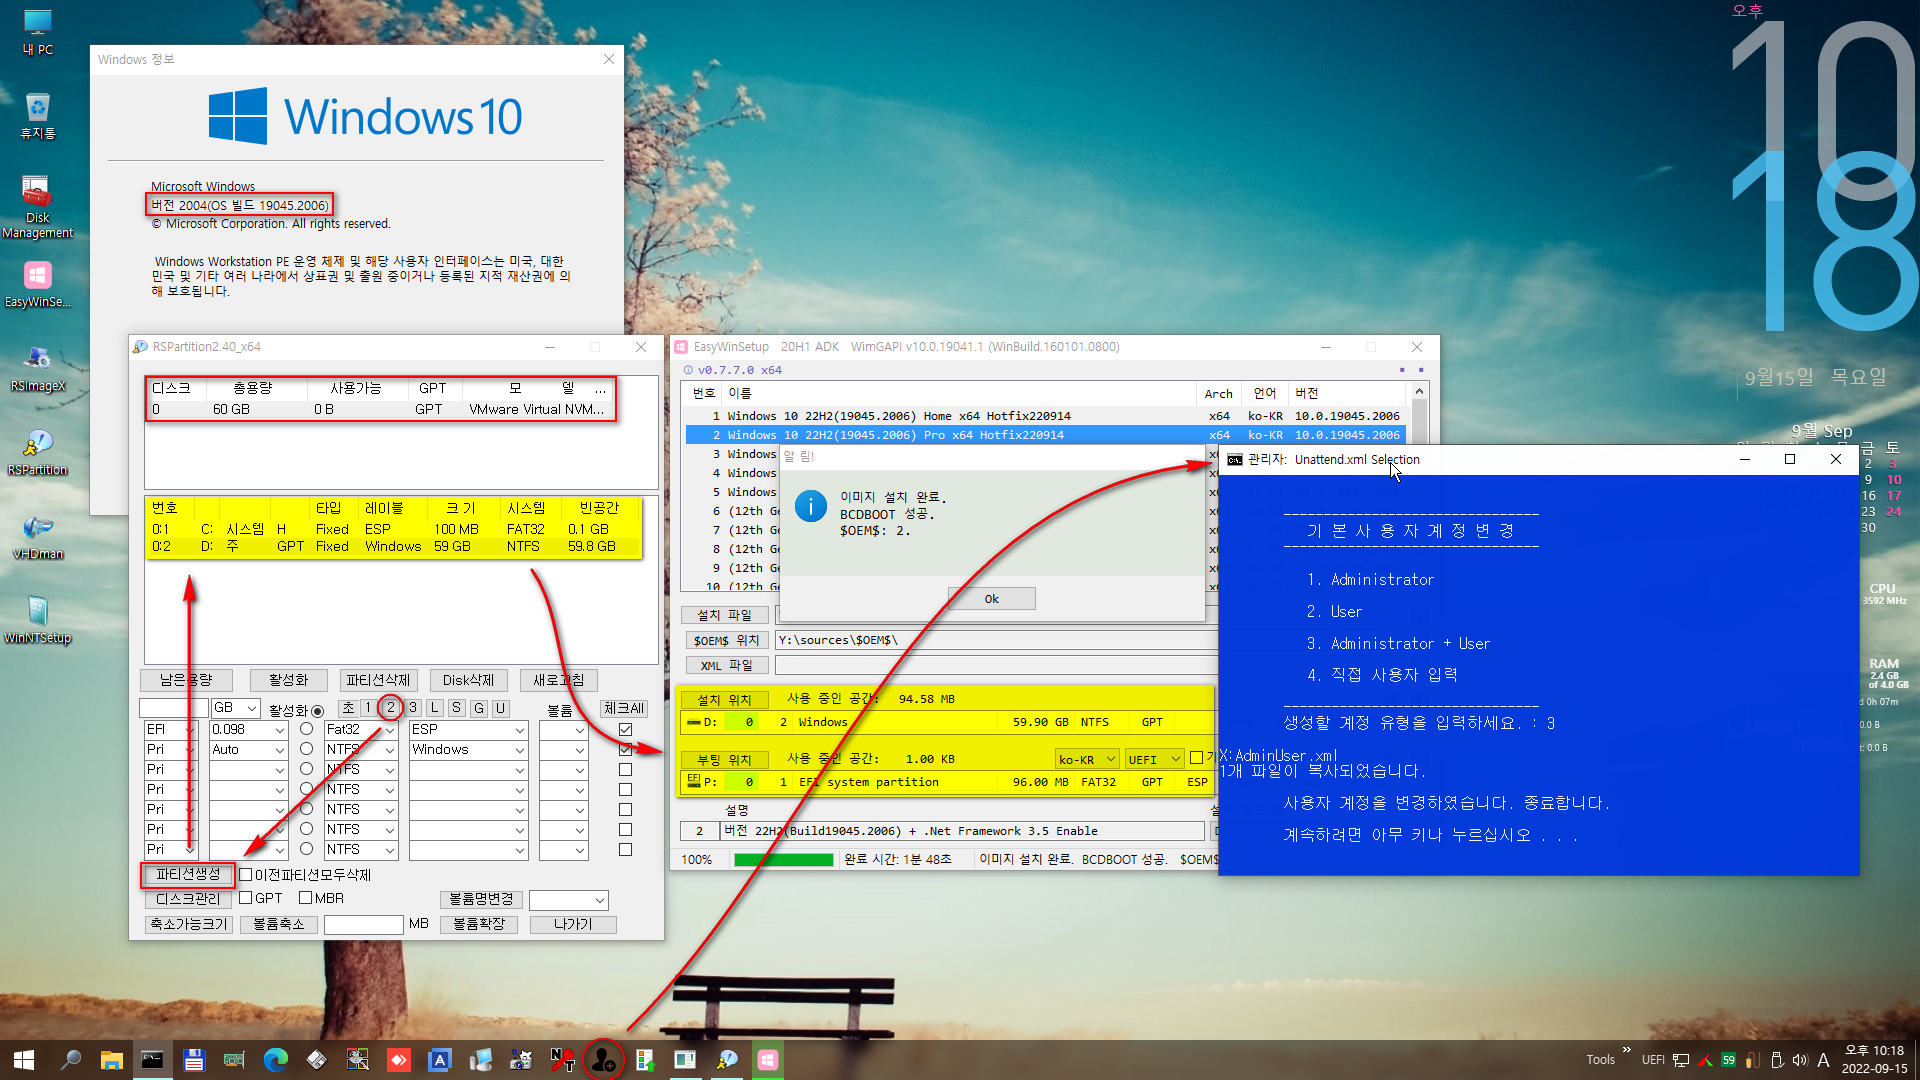The height and width of the screenshot is (1080, 1920).
Task: Open the Recycle Bin (휴지통) desktop icon
Action: (38, 116)
